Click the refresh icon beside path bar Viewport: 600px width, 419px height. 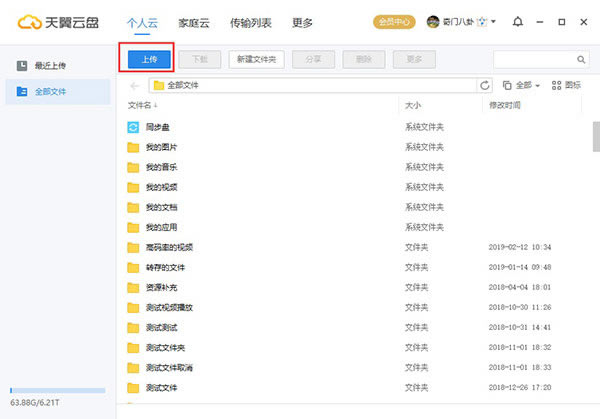486,85
